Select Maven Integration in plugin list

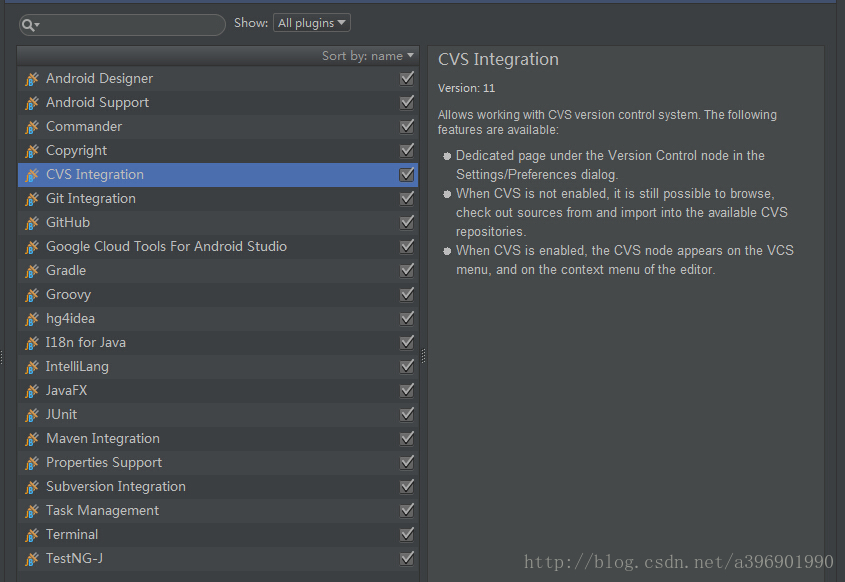click(103, 439)
